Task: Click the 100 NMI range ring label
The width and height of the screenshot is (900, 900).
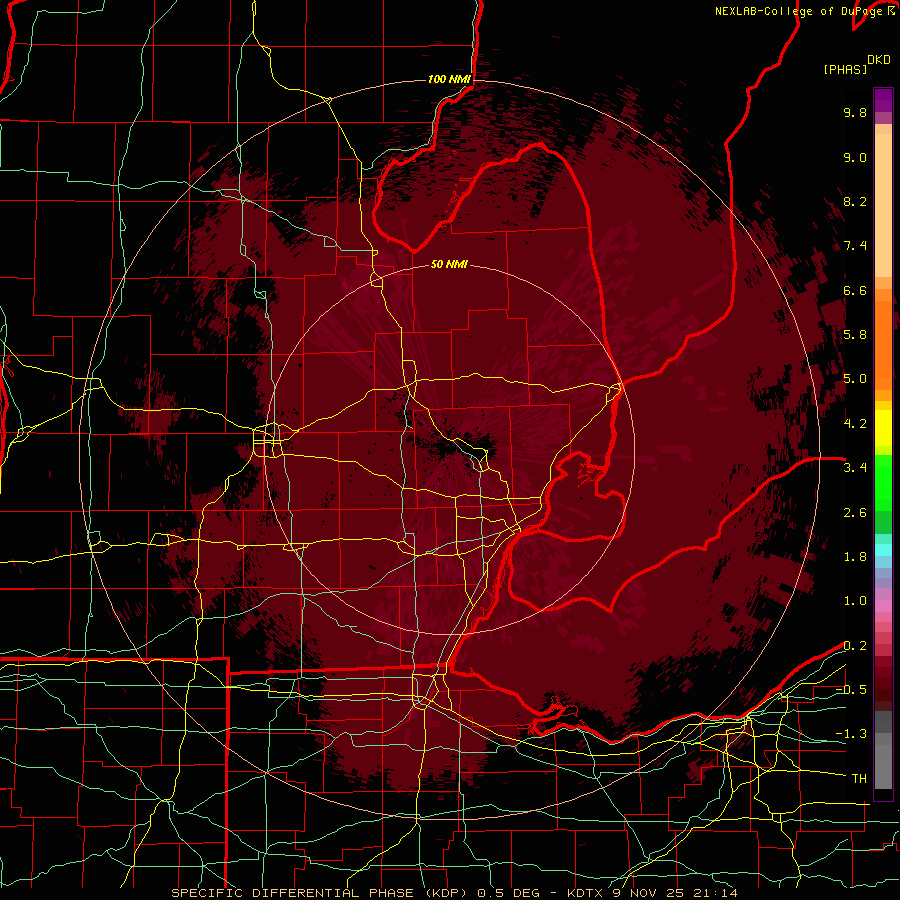Action: 449,79
